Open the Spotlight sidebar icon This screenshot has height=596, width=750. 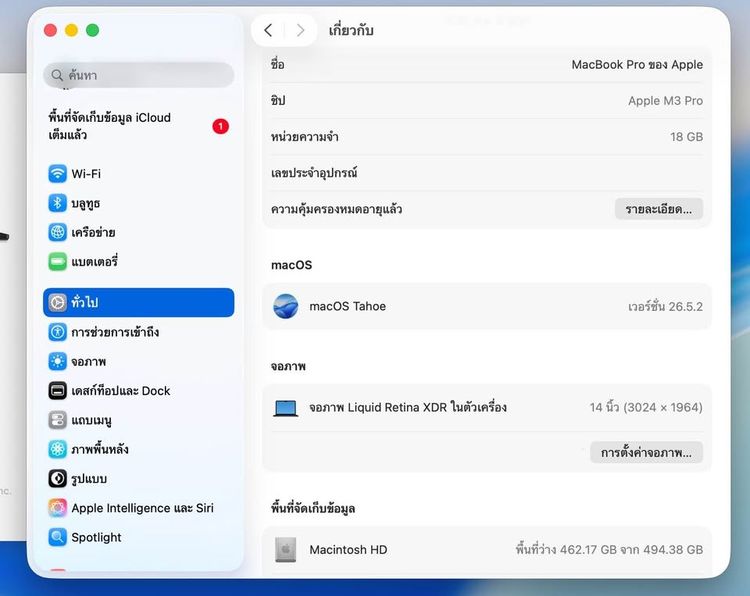pos(57,537)
